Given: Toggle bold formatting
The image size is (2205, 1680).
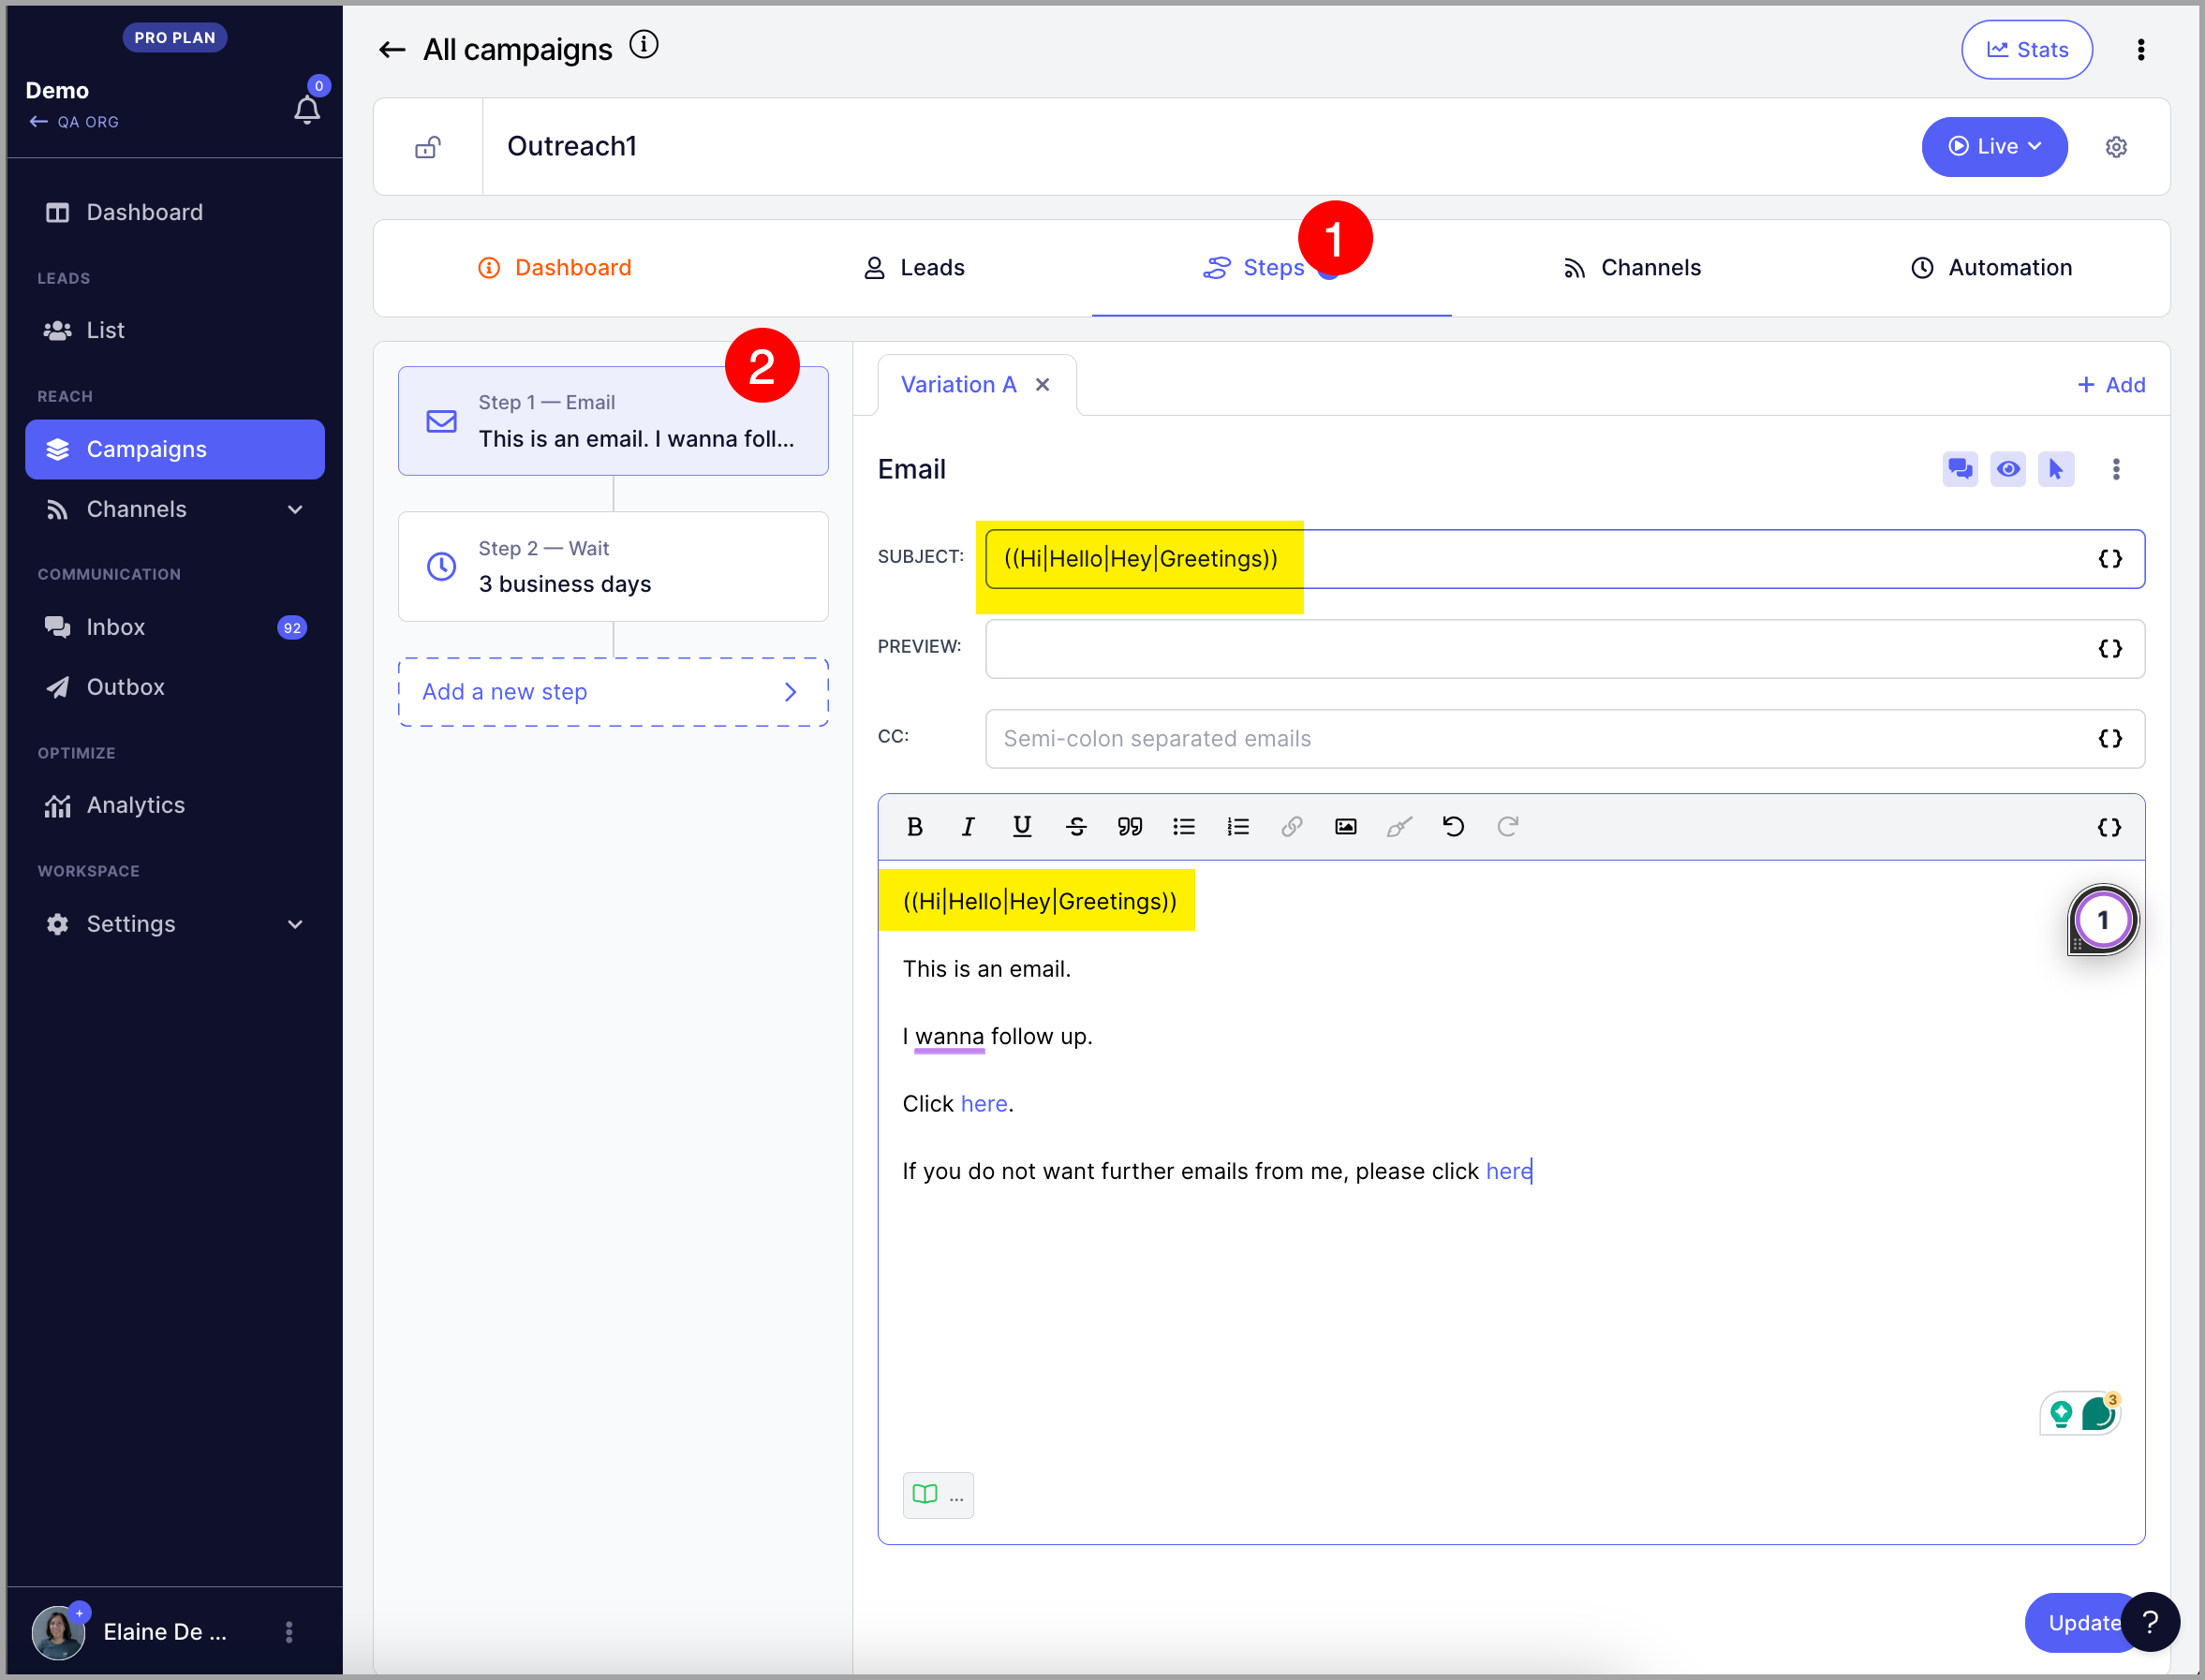Looking at the screenshot, I should (x=914, y=827).
